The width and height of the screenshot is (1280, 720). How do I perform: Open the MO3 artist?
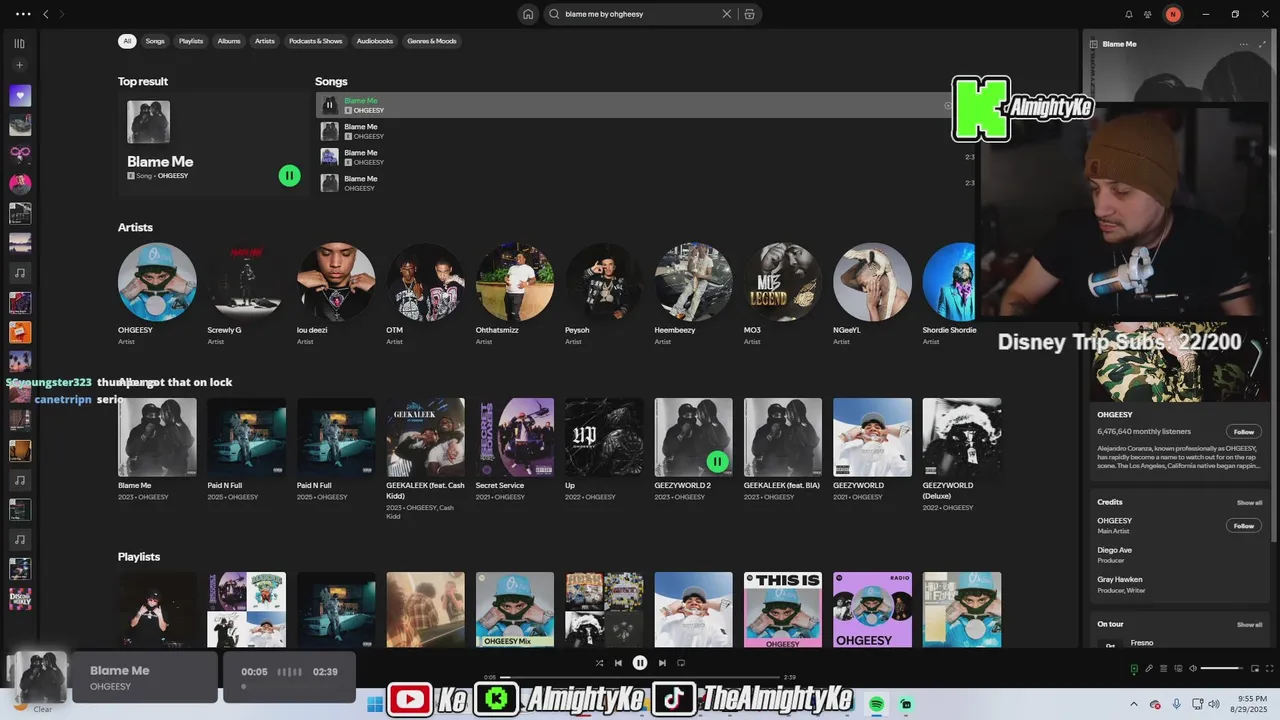(783, 282)
